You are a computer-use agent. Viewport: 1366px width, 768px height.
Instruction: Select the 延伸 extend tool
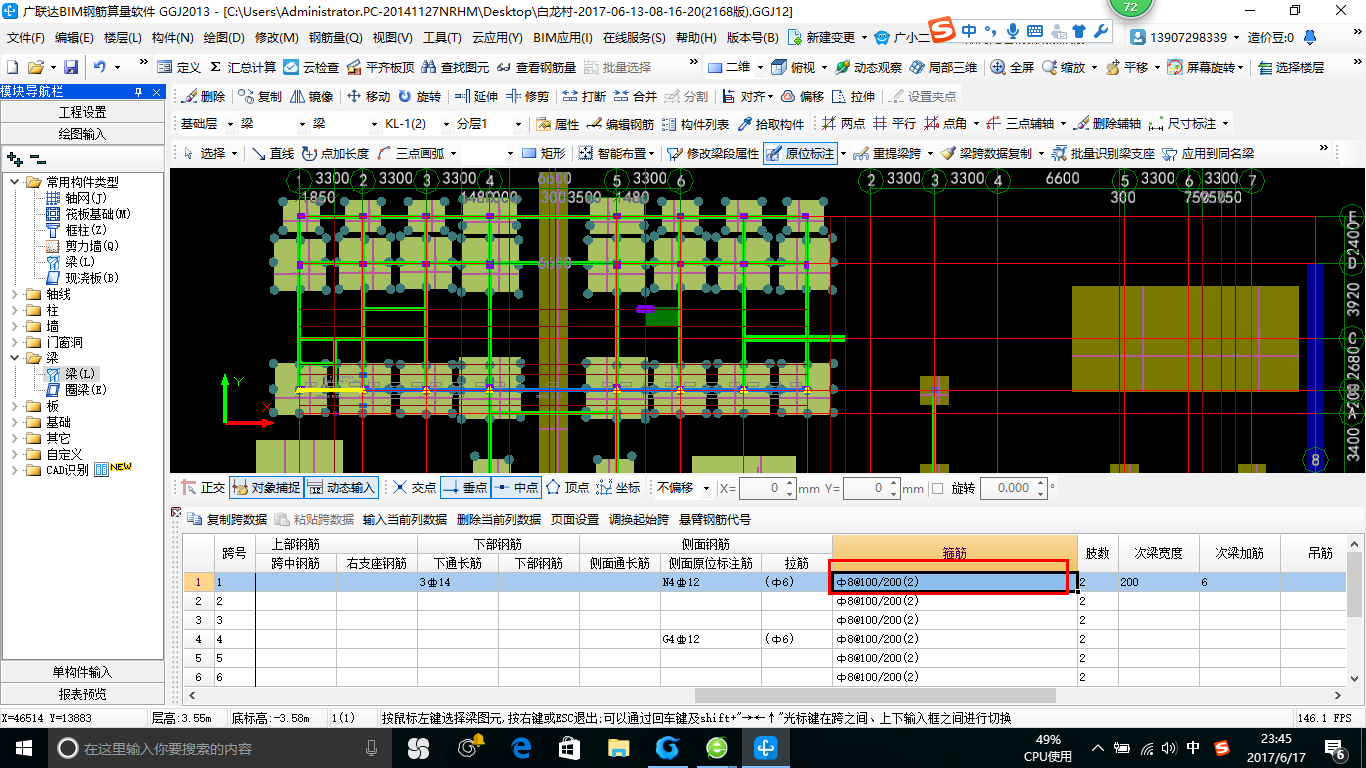(476, 97)
